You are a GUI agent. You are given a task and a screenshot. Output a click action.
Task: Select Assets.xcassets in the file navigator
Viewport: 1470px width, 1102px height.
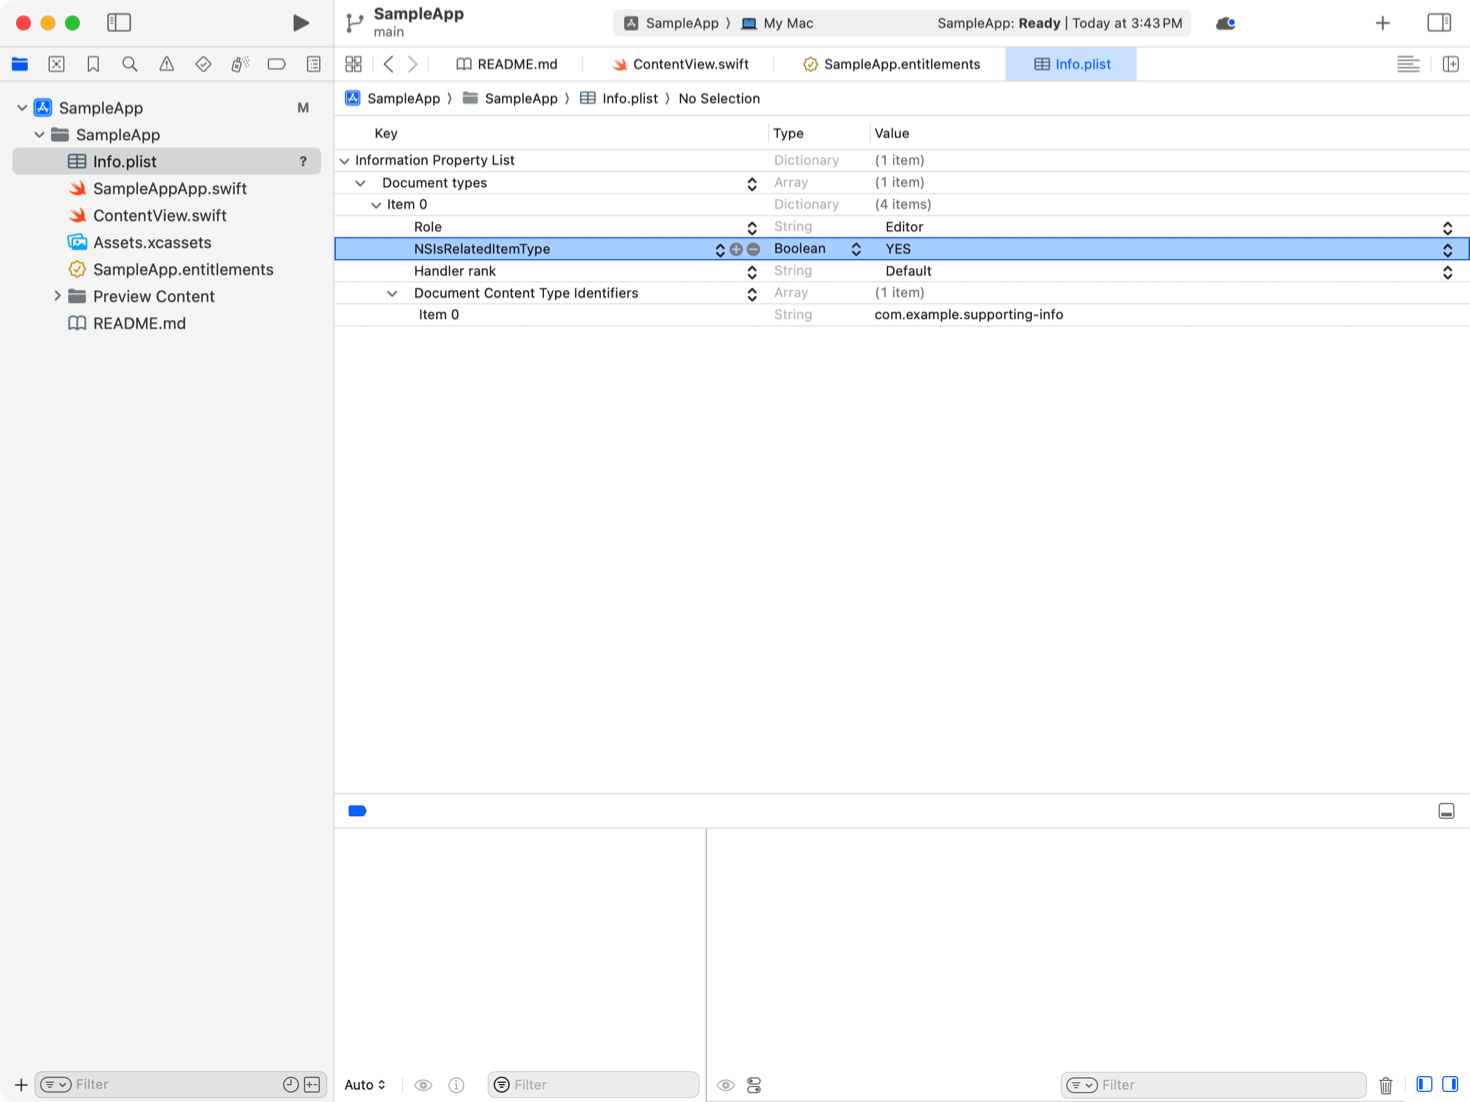[152, 242]
